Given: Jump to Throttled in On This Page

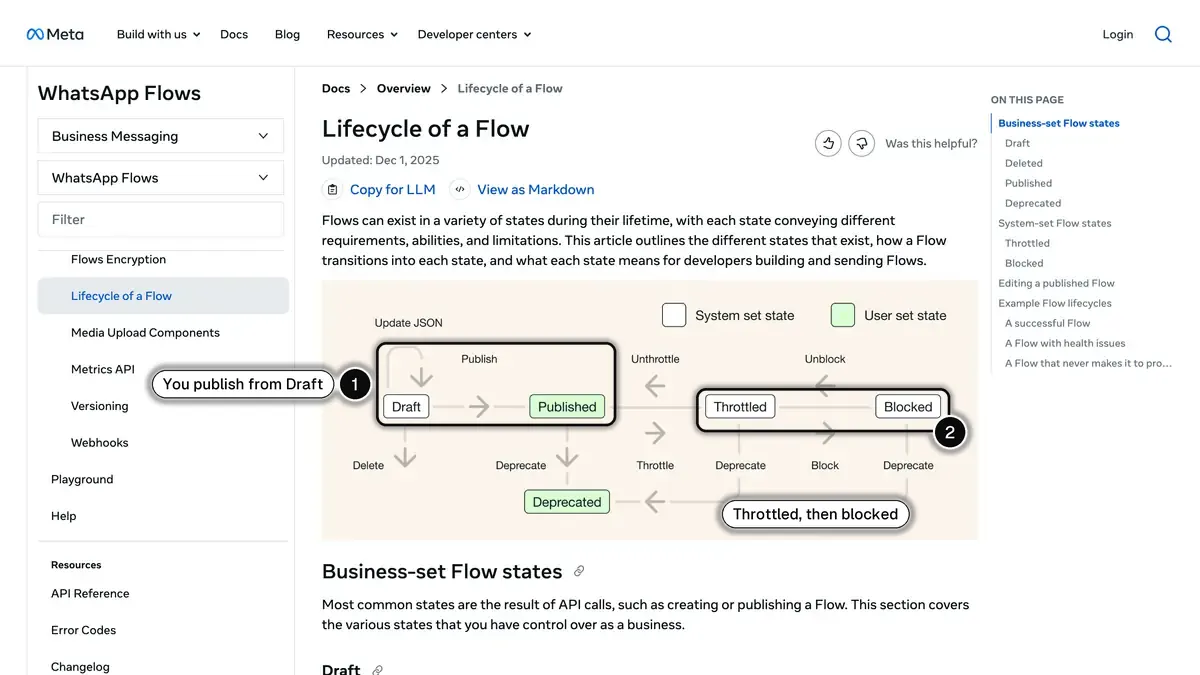Looking at the screenshot, I should [x=1027, y=243].
